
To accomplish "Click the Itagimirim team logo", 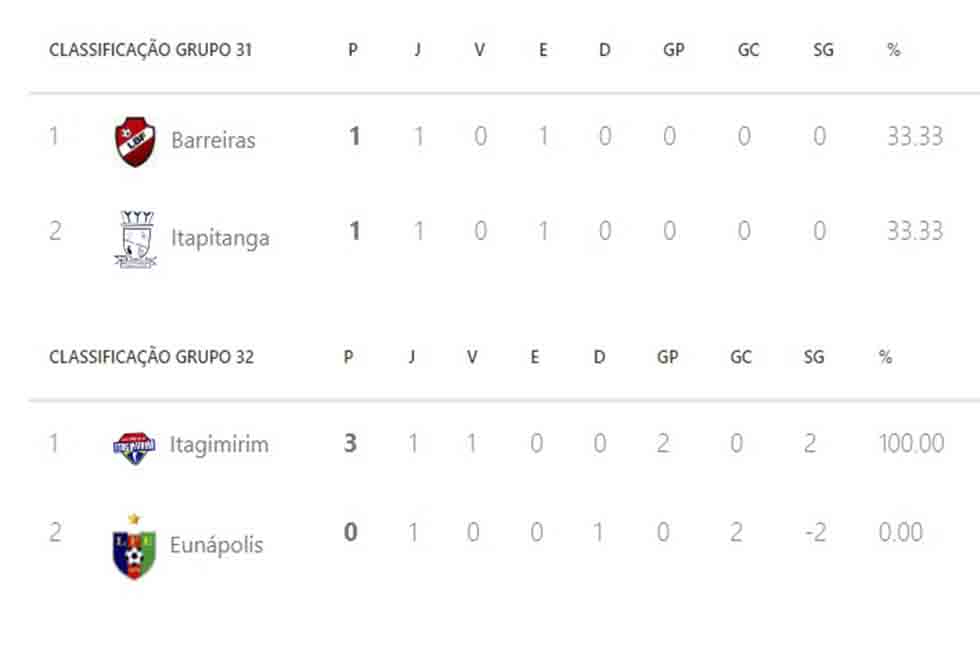I will coord(134,448).
